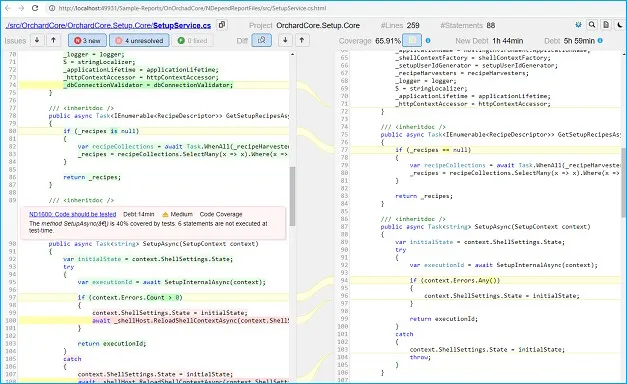Focus the browser address bar URL
Image resolution: width=627 pixels, height=384 pixels.
(192, 8)
